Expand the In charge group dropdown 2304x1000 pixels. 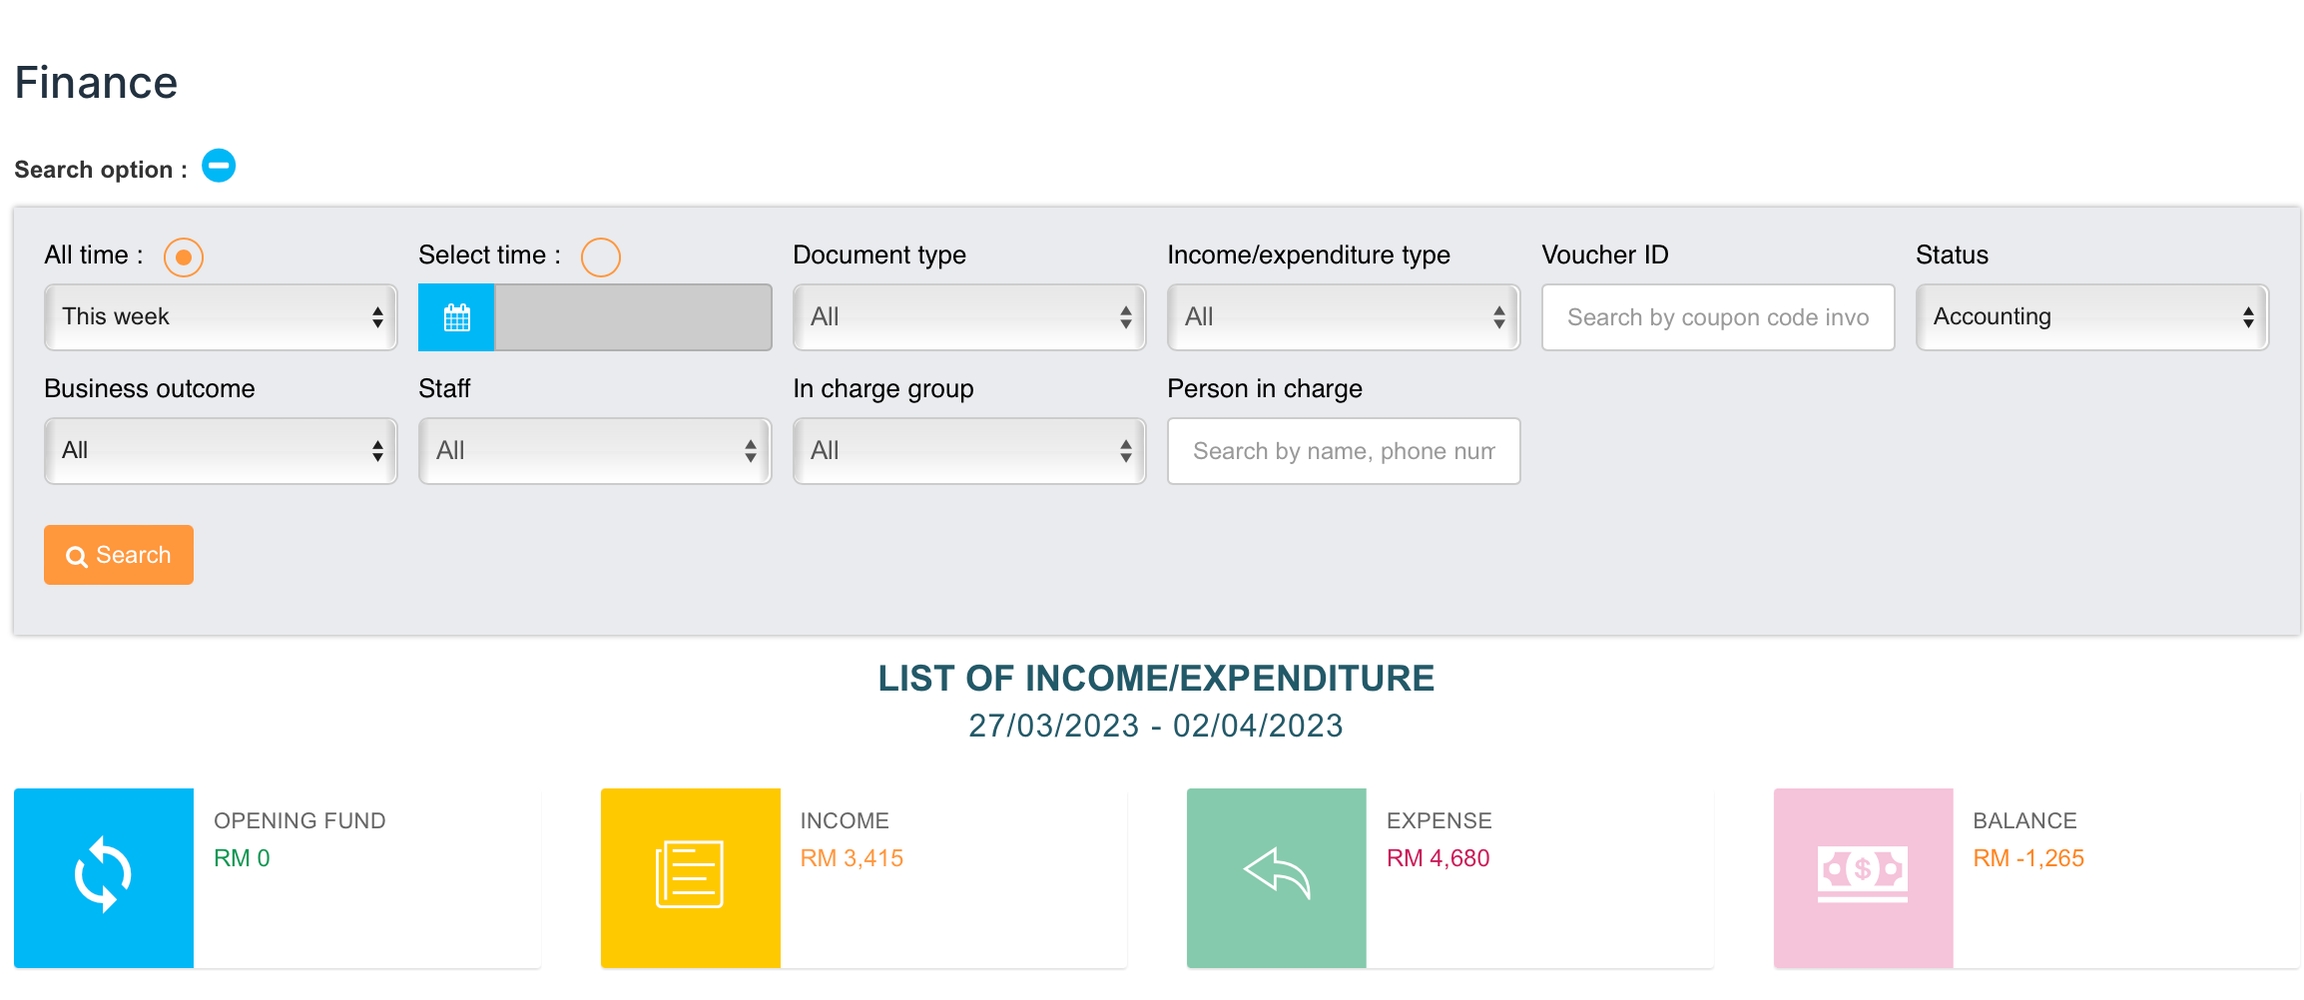click(968, 451)
